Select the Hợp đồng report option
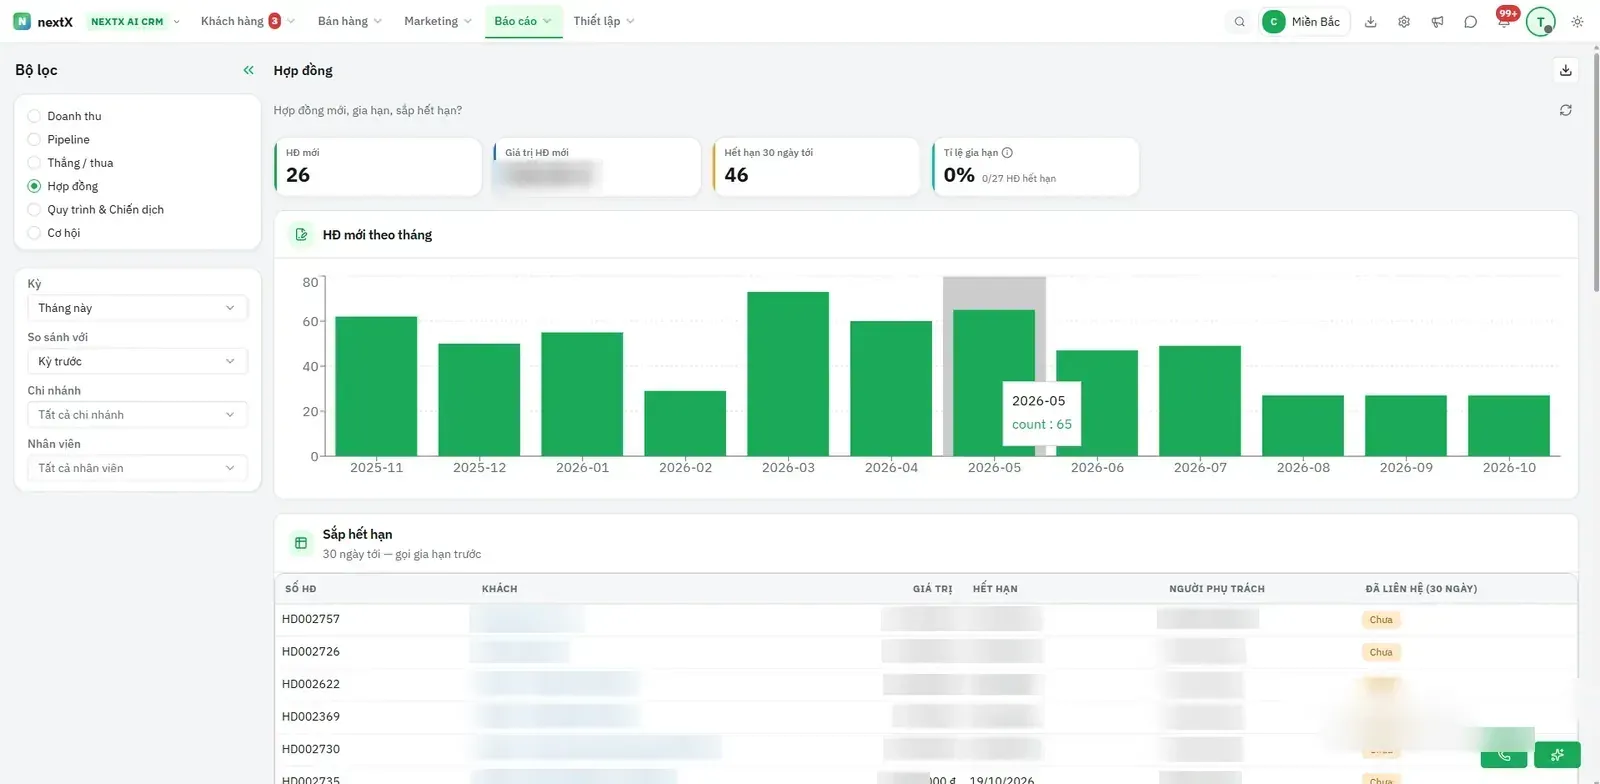Viewport: 1600px width, 784px height. point(63,186)
